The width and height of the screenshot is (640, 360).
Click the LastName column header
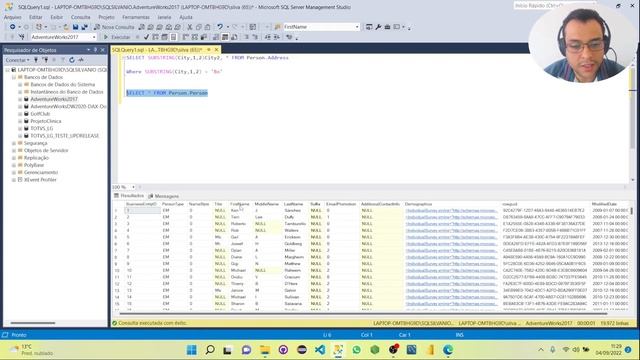point(293,204)
